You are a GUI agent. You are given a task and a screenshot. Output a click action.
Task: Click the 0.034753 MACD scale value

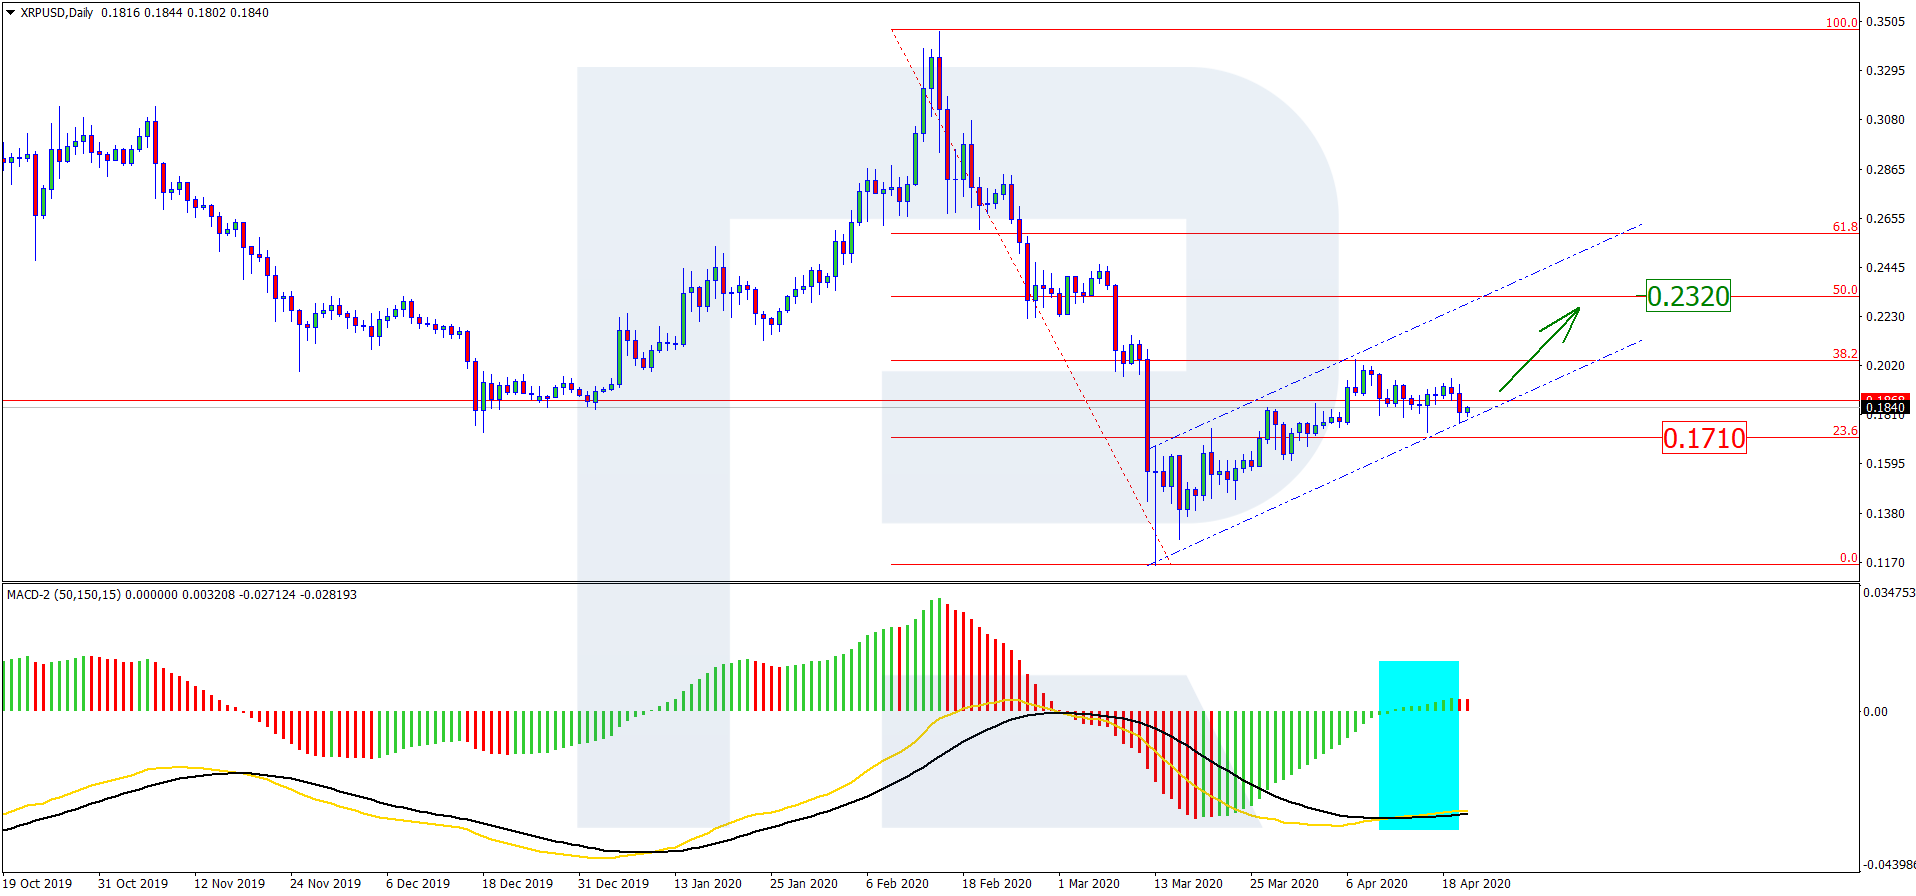1889,593
